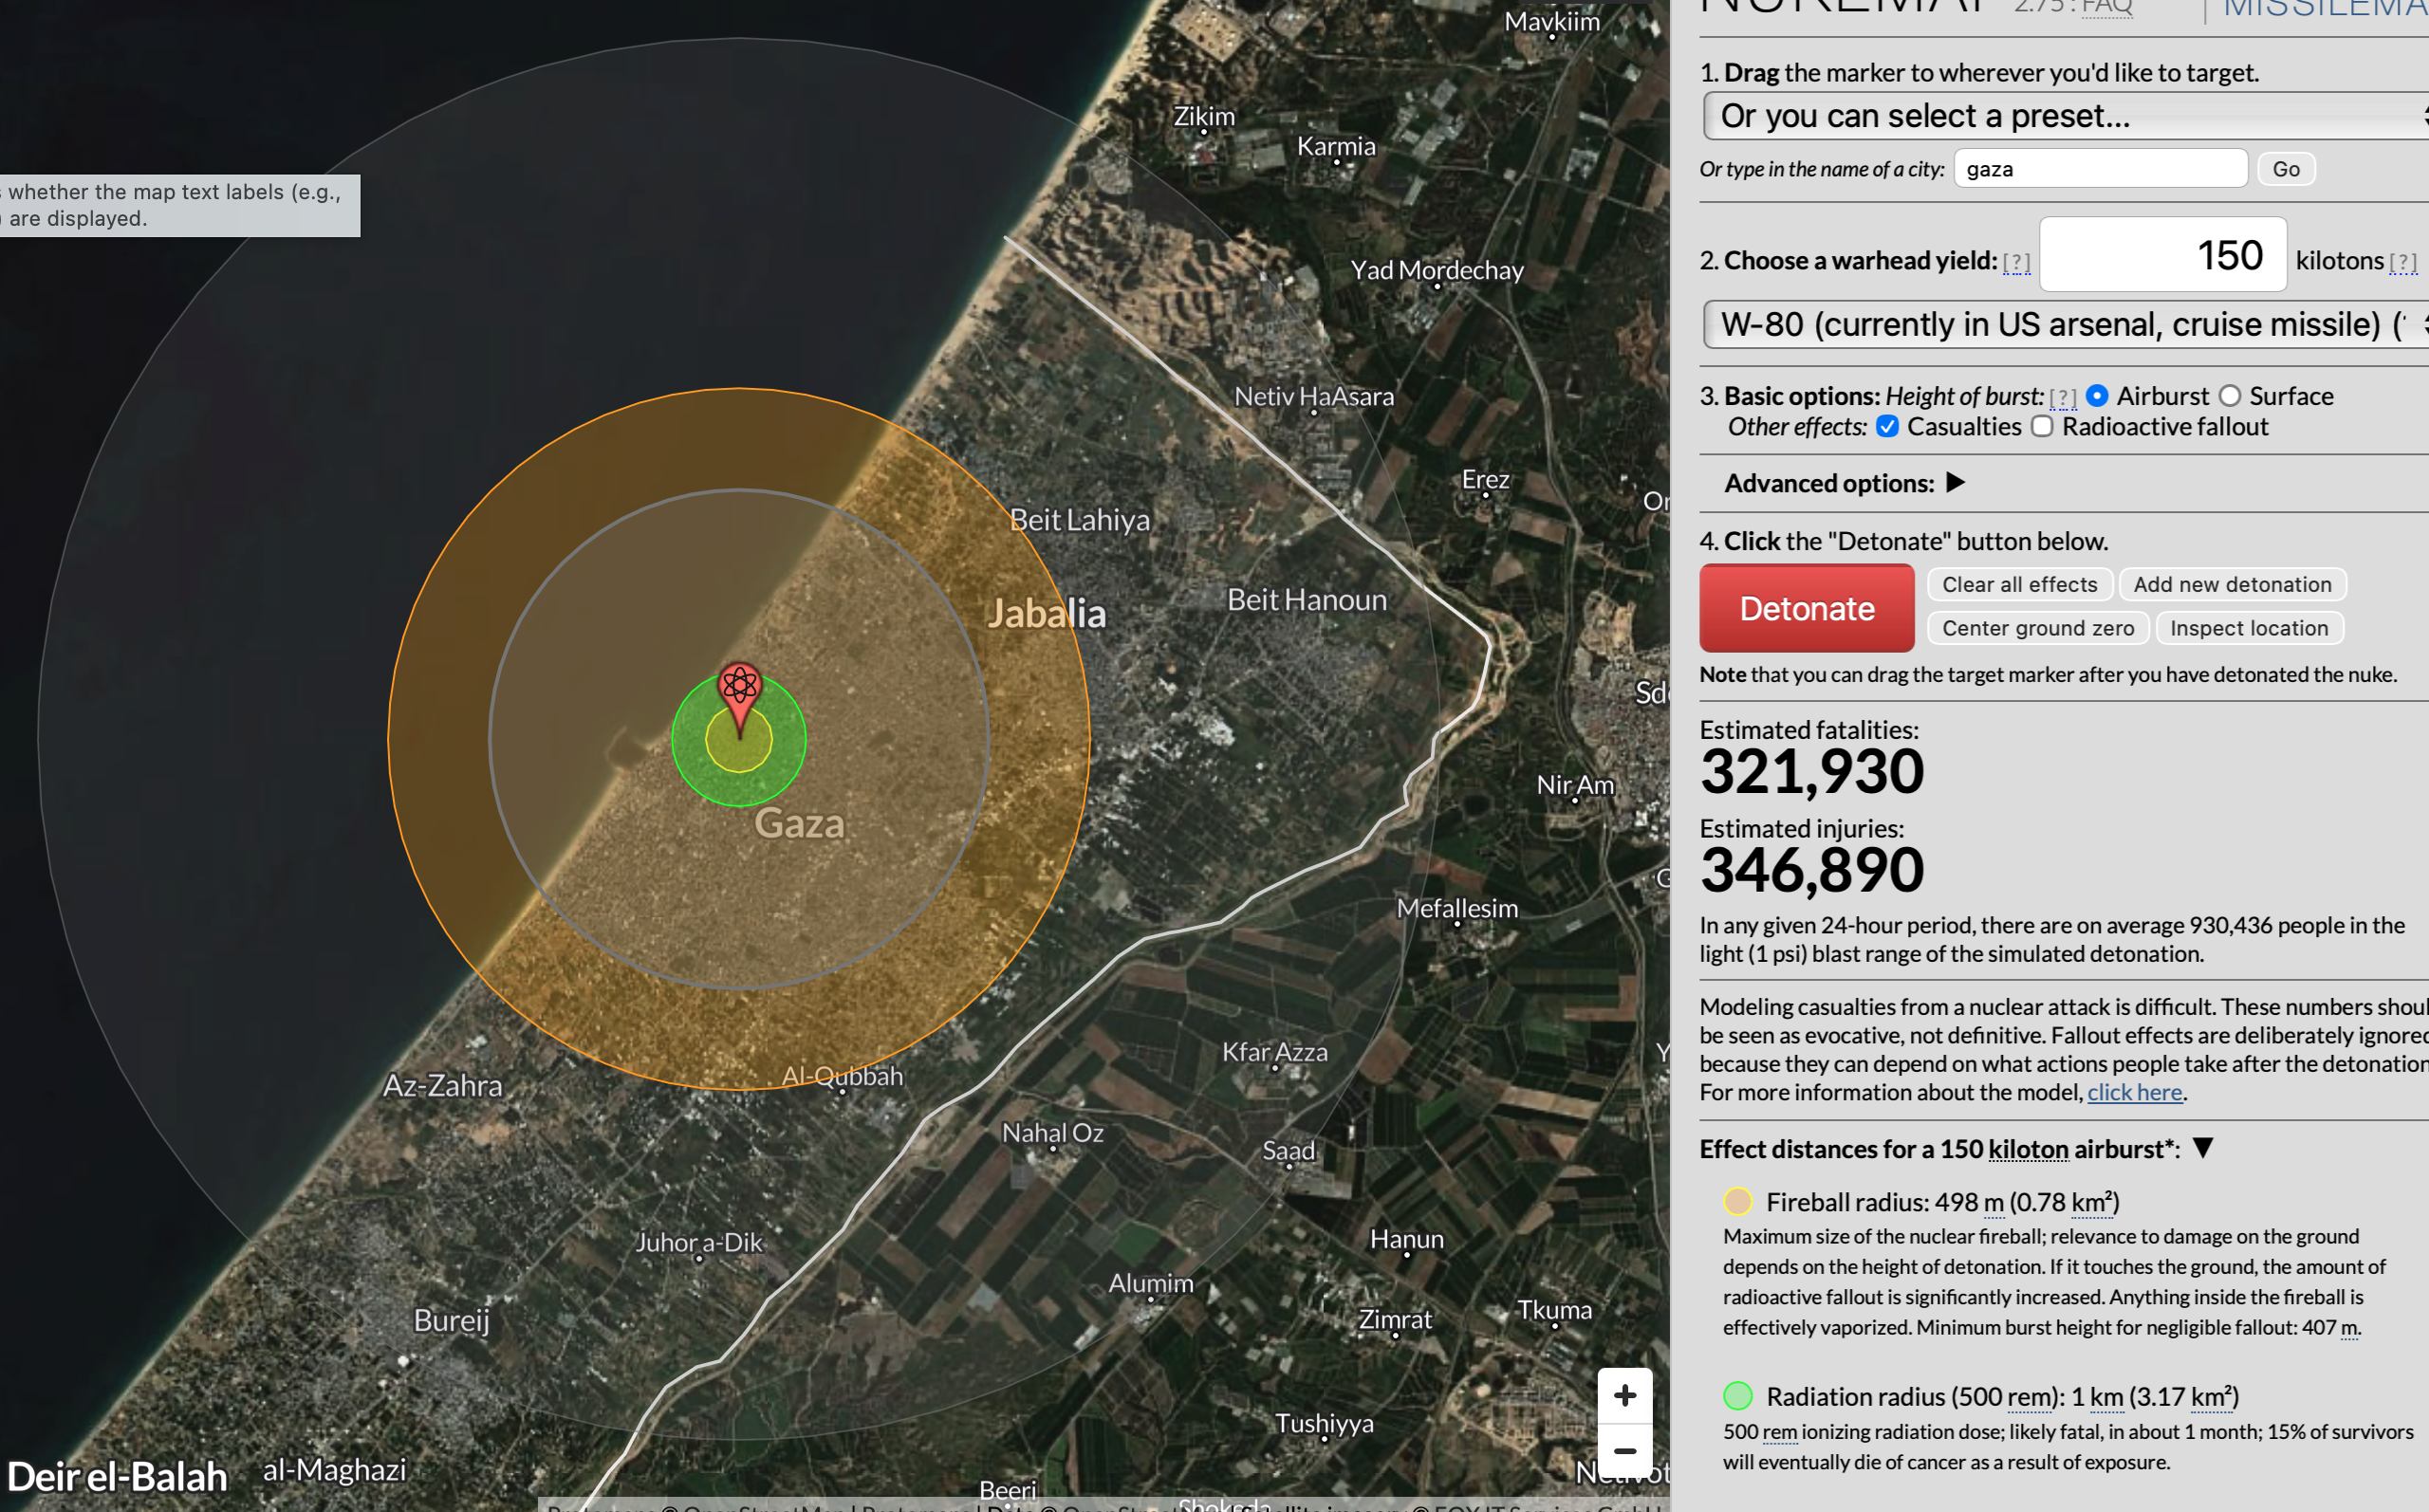The height and width of the screenshot is (1512, 2429).
Task: Click the 'Mefallesim' map label
Action: pos(1457,908)
